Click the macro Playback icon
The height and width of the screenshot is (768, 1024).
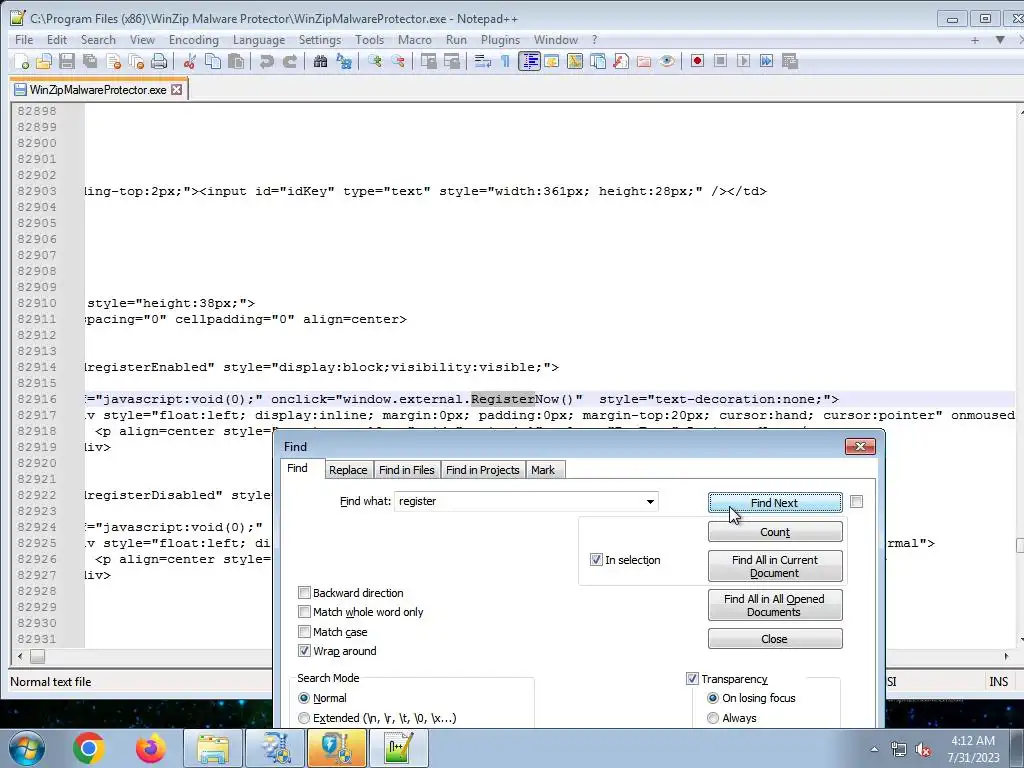click(x=743, y=61)
